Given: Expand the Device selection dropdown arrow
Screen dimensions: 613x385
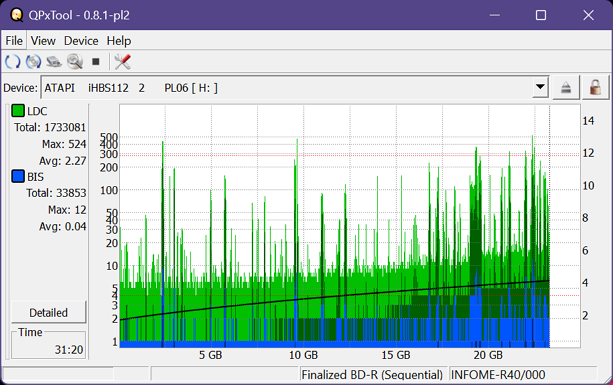Looking at the screenshot, I should click(x=540, y=87).
